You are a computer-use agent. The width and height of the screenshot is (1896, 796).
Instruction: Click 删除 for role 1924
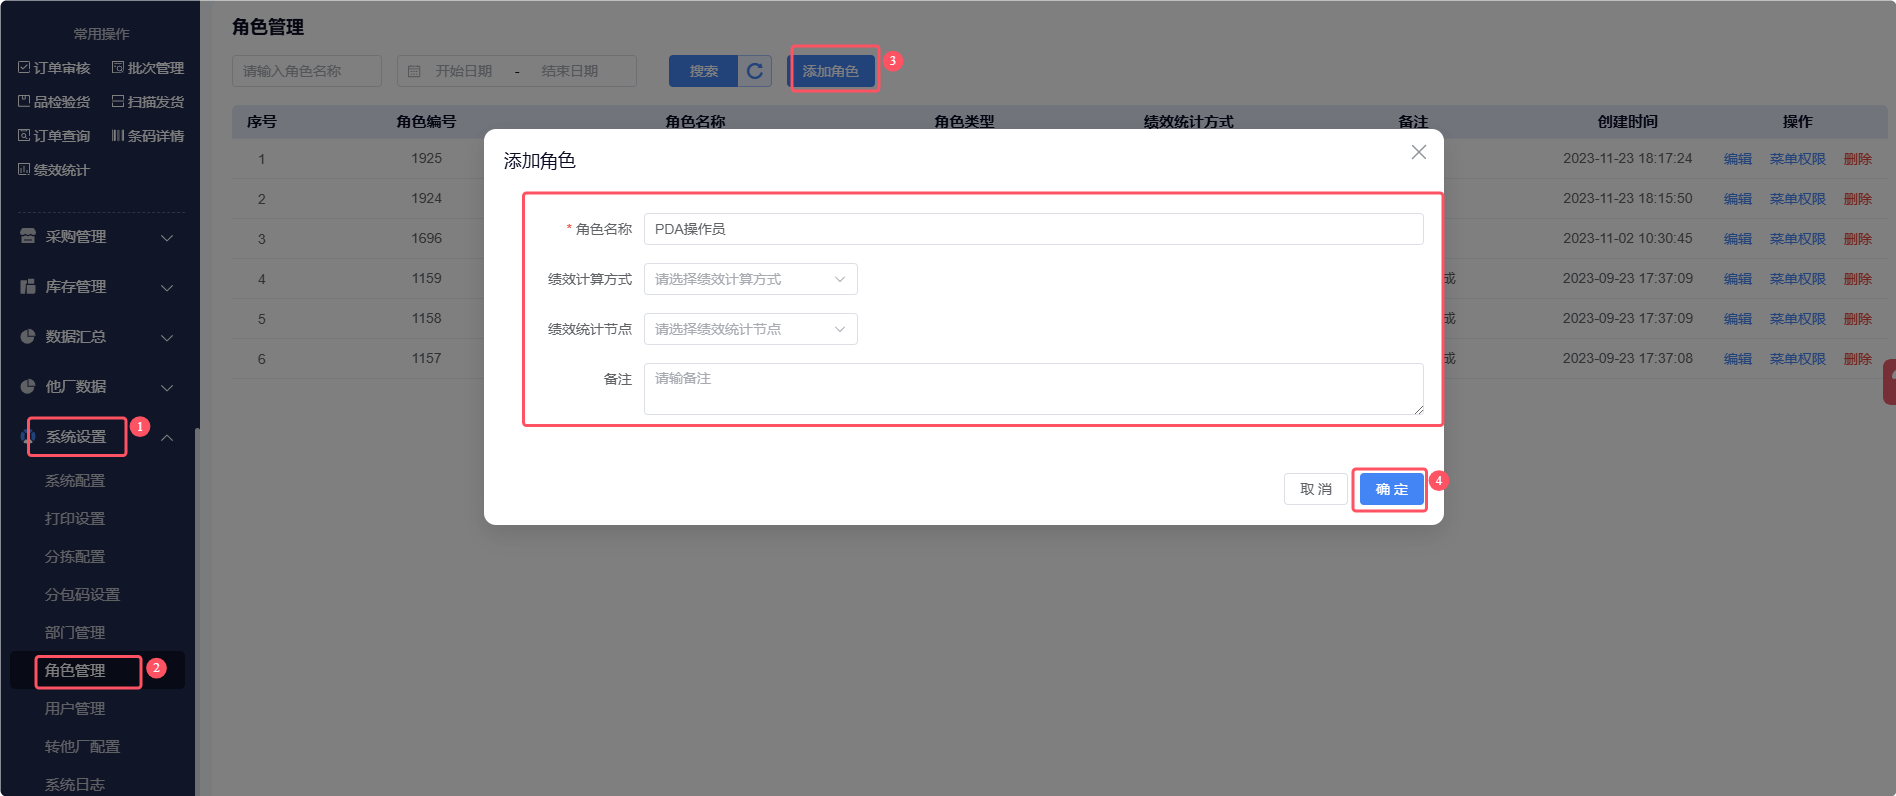pos(1858,199)
